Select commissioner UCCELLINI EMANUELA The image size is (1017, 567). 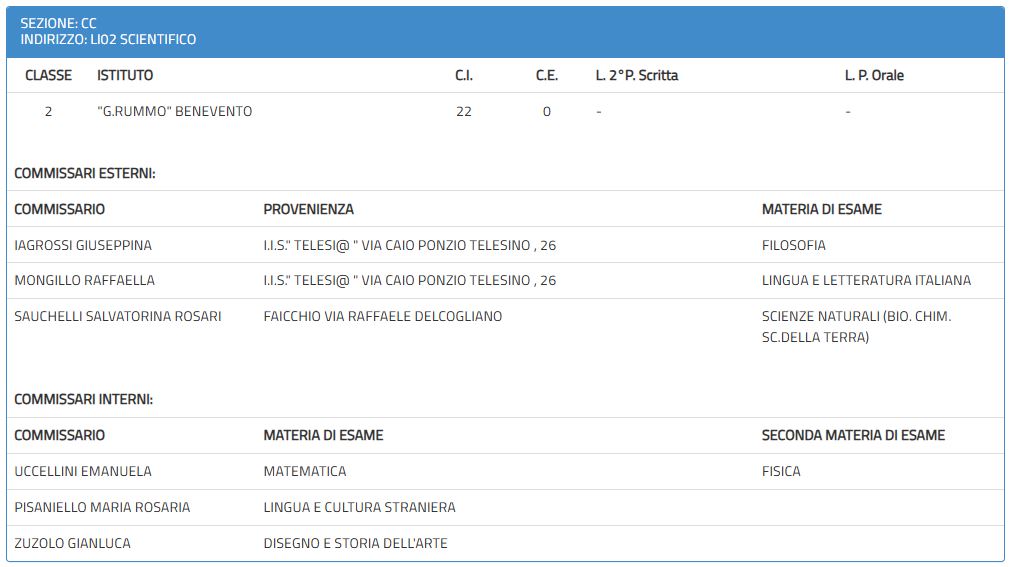(83, 472)
